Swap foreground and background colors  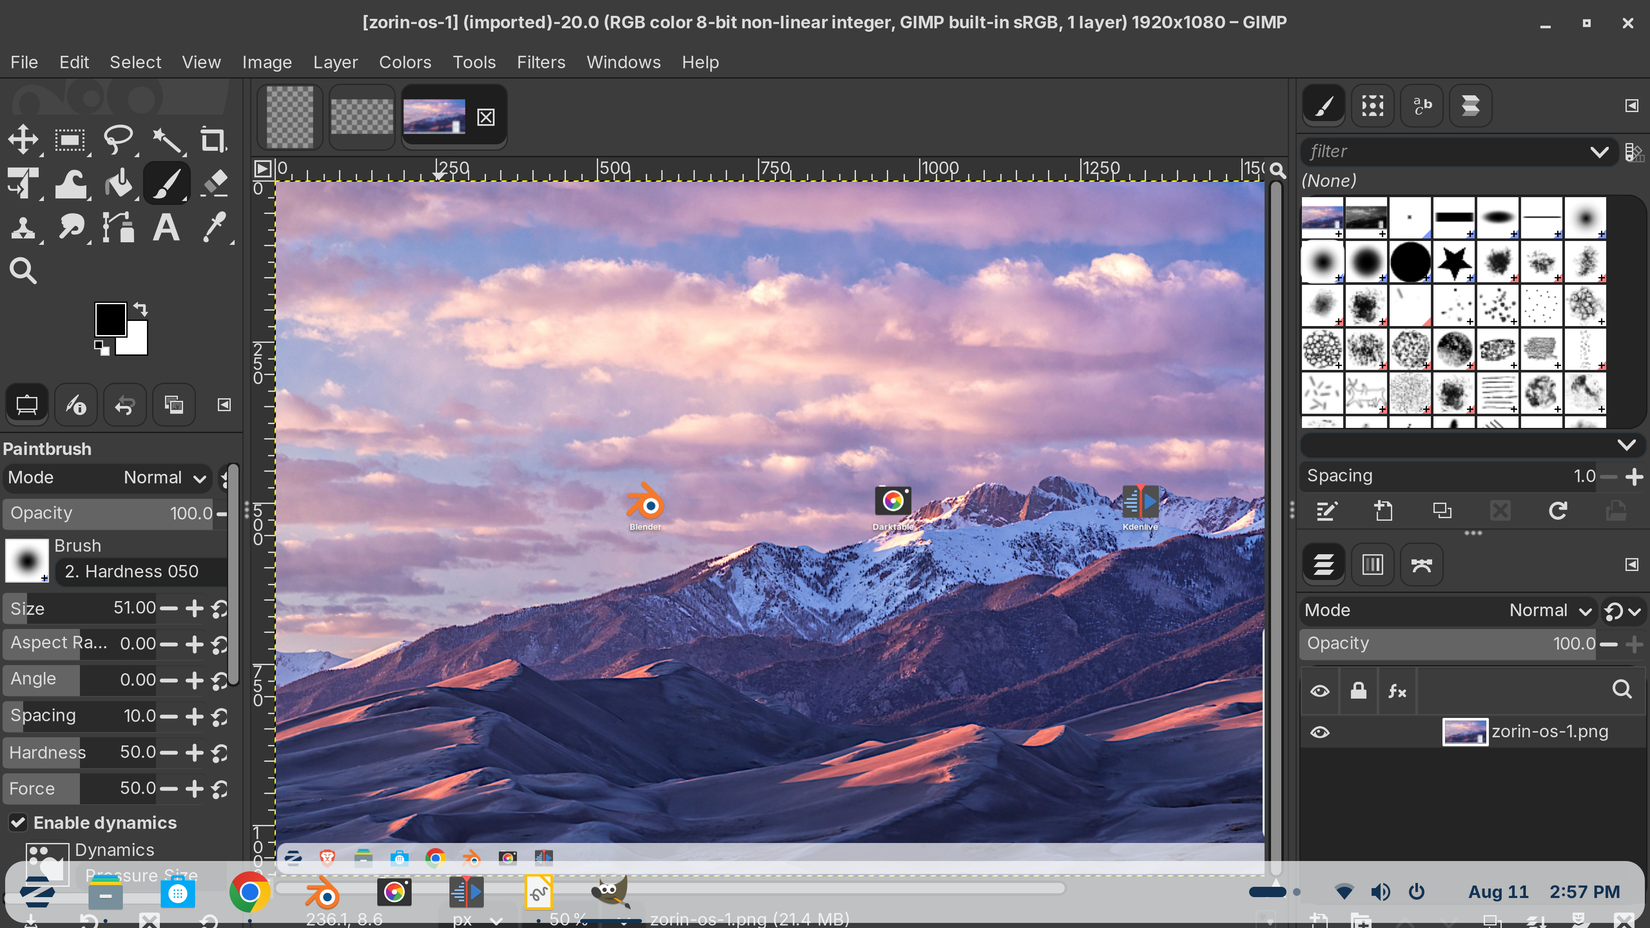point(141,309)
